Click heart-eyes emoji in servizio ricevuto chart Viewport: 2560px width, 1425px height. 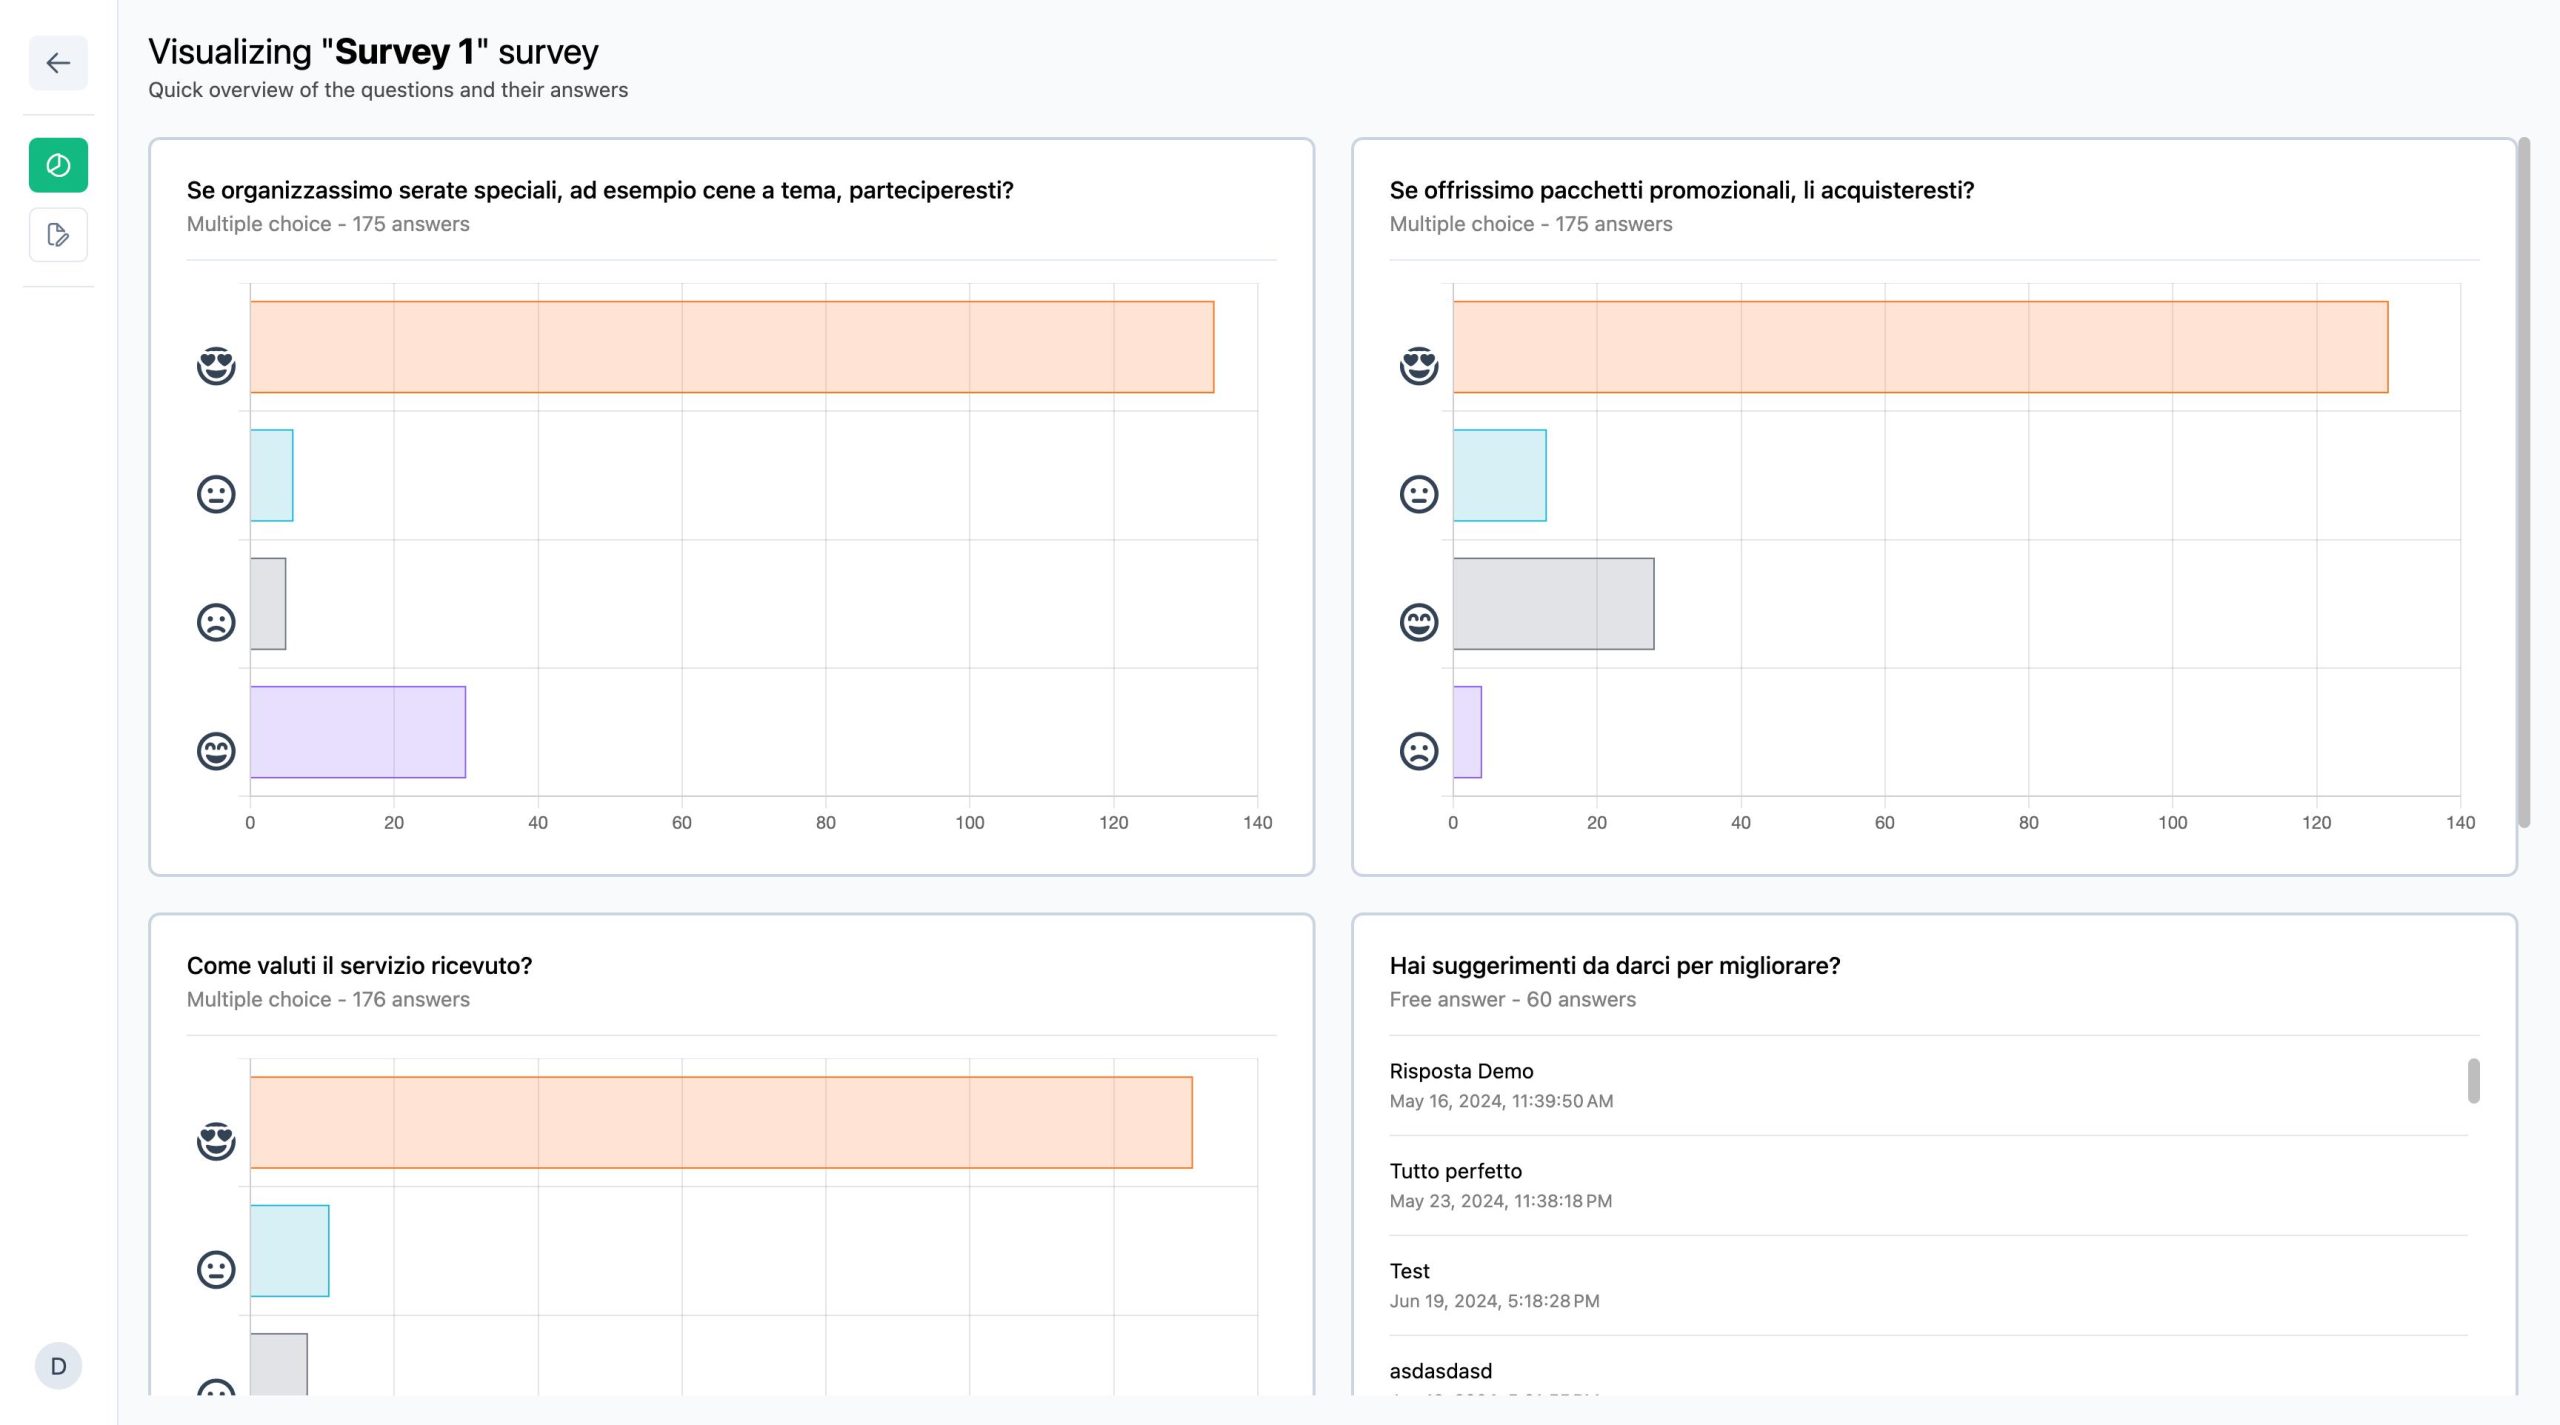(x=216, y=1141)
